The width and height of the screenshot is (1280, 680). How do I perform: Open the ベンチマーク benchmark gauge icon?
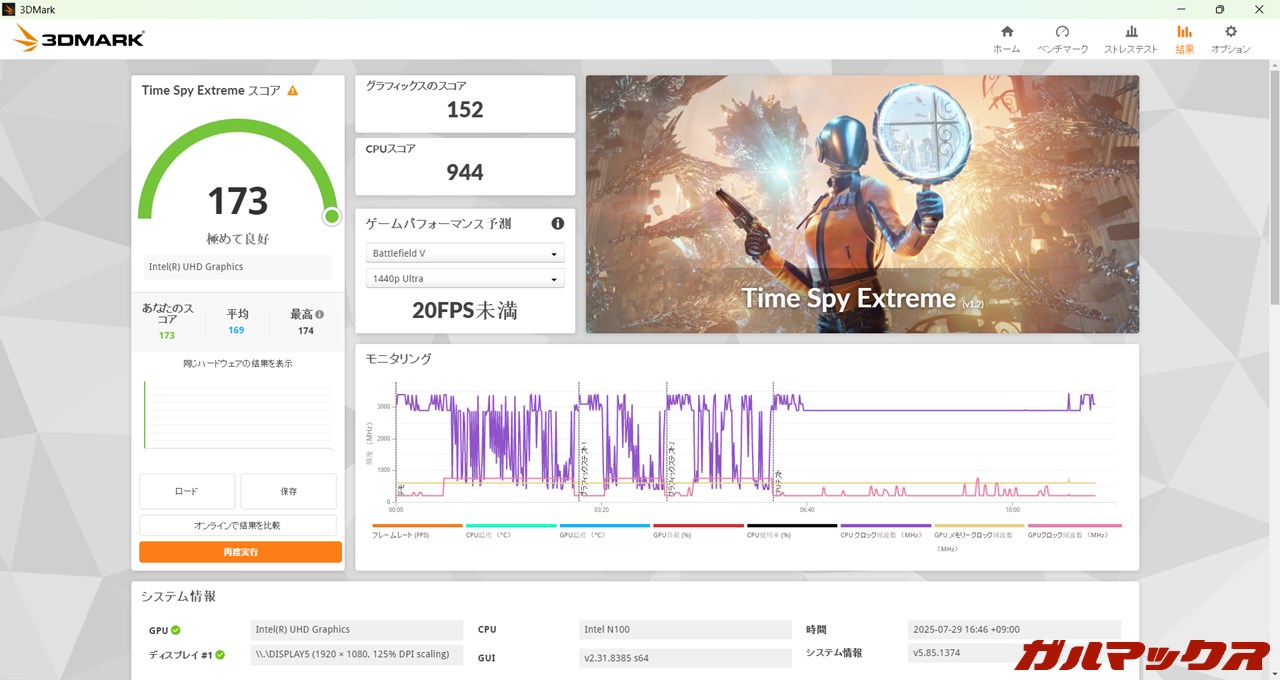(x=1062, y=32)
